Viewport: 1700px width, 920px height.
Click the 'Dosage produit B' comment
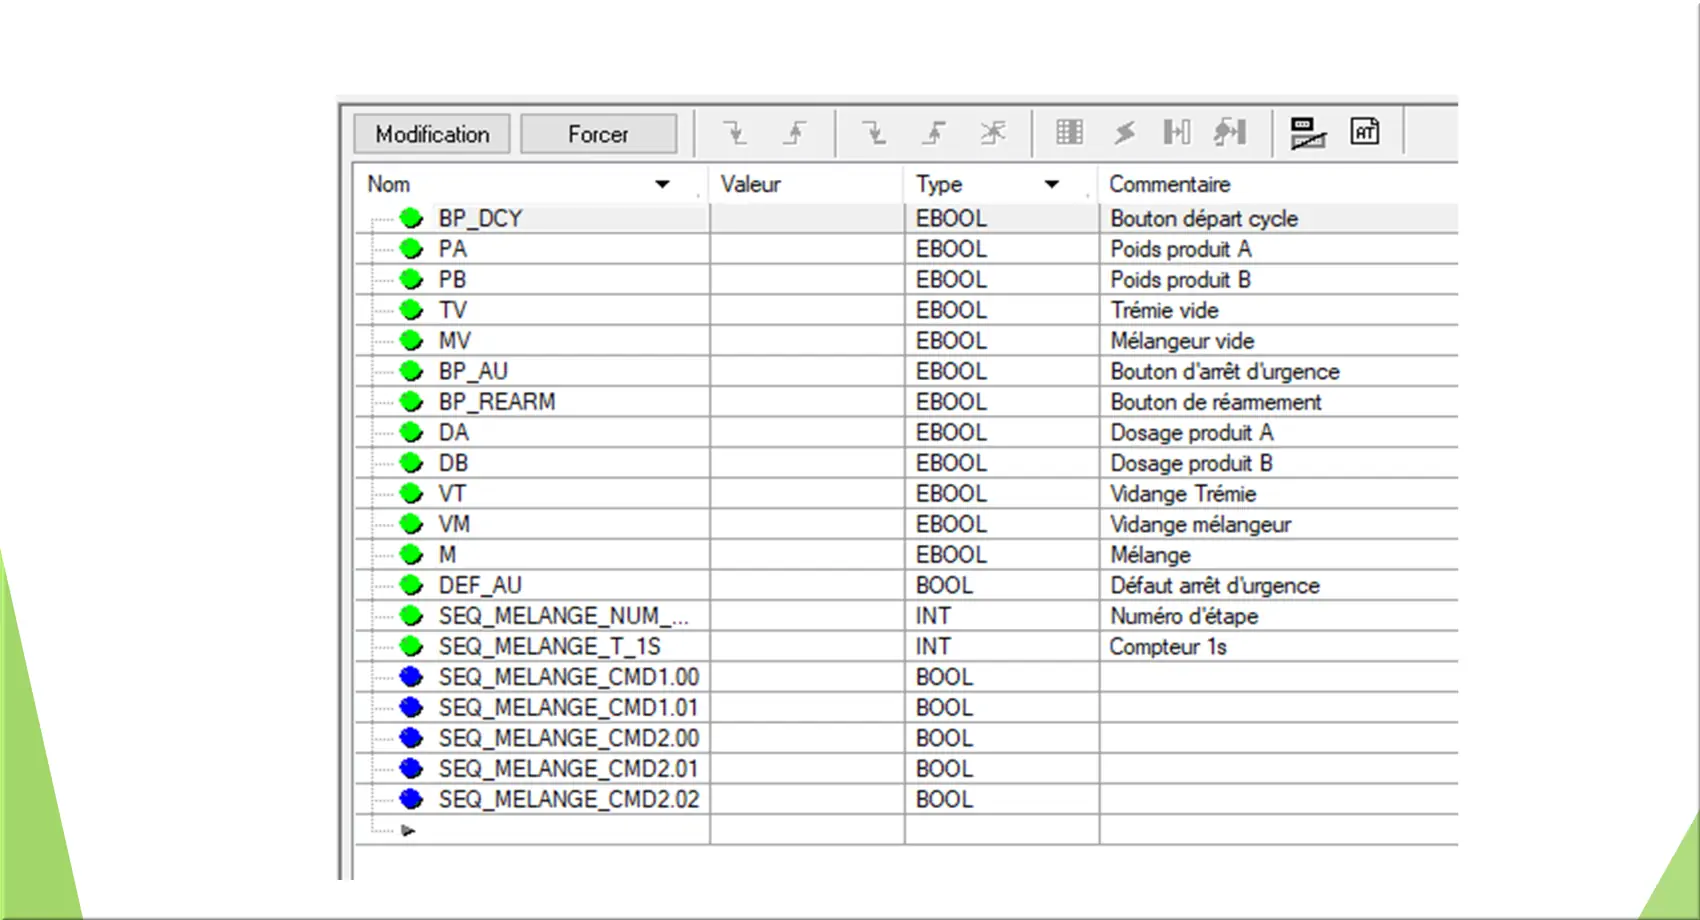point(1191,463)
